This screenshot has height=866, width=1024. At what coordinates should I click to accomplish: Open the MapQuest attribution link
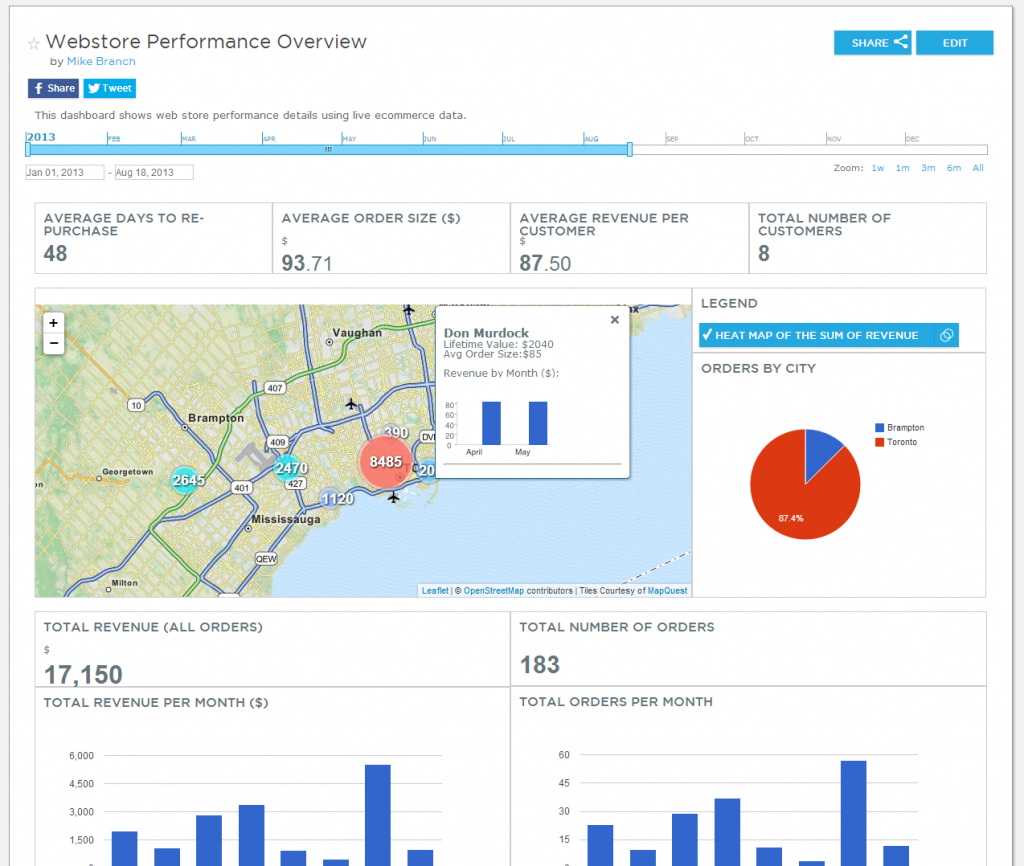coord(667,590)
